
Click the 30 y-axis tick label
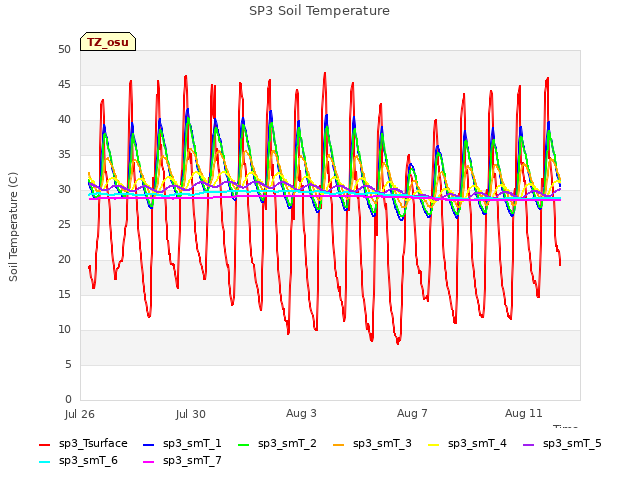[x=64, y=189]
